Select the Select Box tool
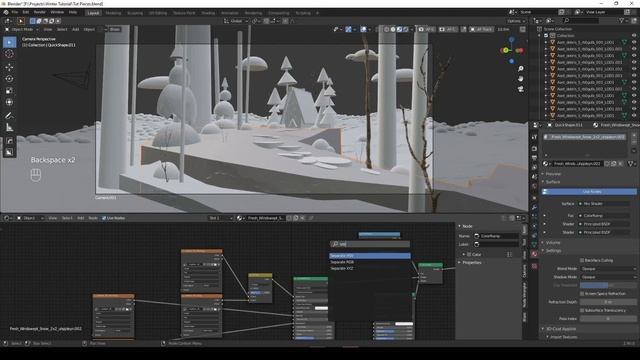640x360 pixels. tap(9, 42)
